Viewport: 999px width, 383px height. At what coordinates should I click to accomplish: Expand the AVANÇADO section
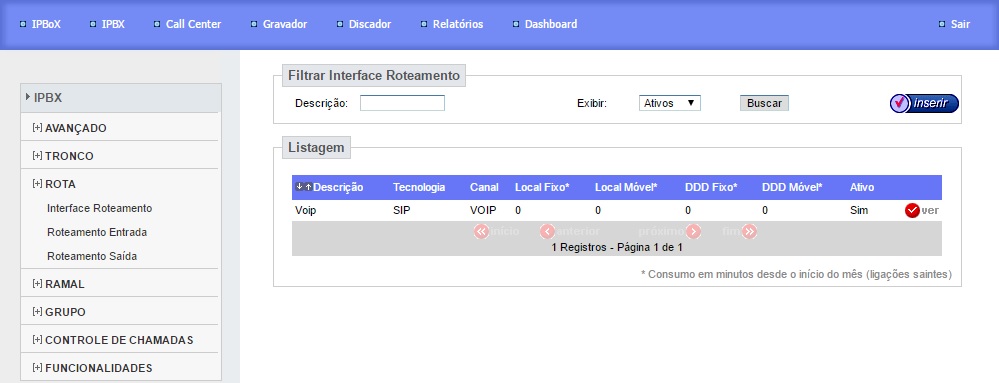tap(69, 128)
